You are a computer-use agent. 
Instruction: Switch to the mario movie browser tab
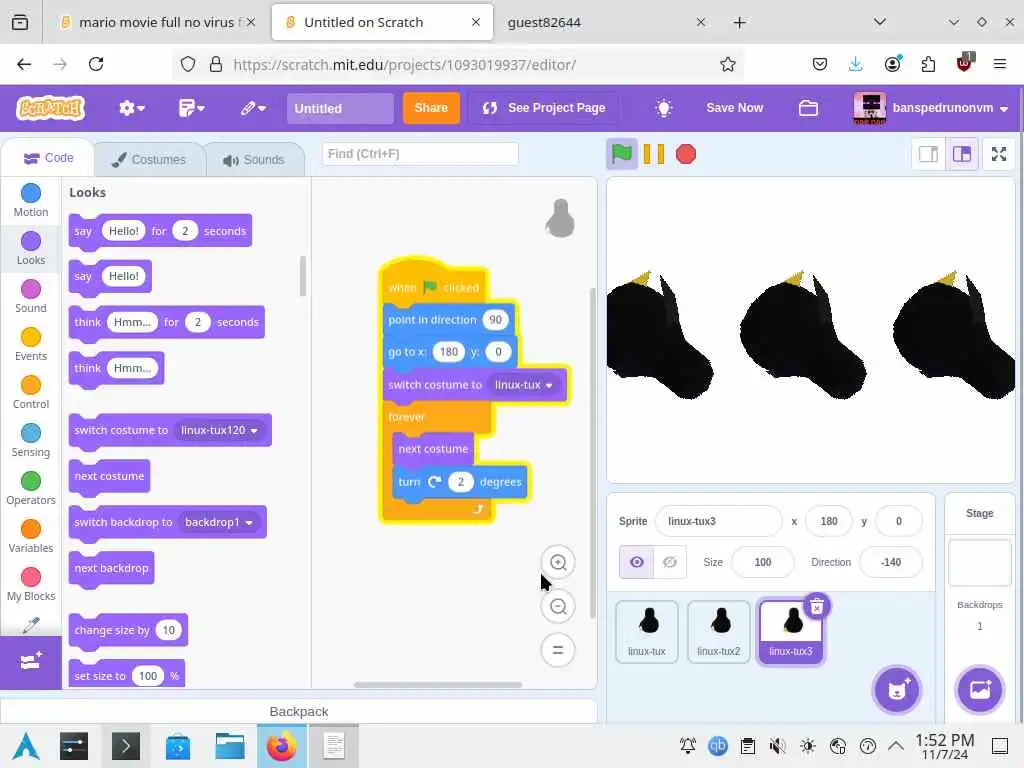(x=157, y=22)
